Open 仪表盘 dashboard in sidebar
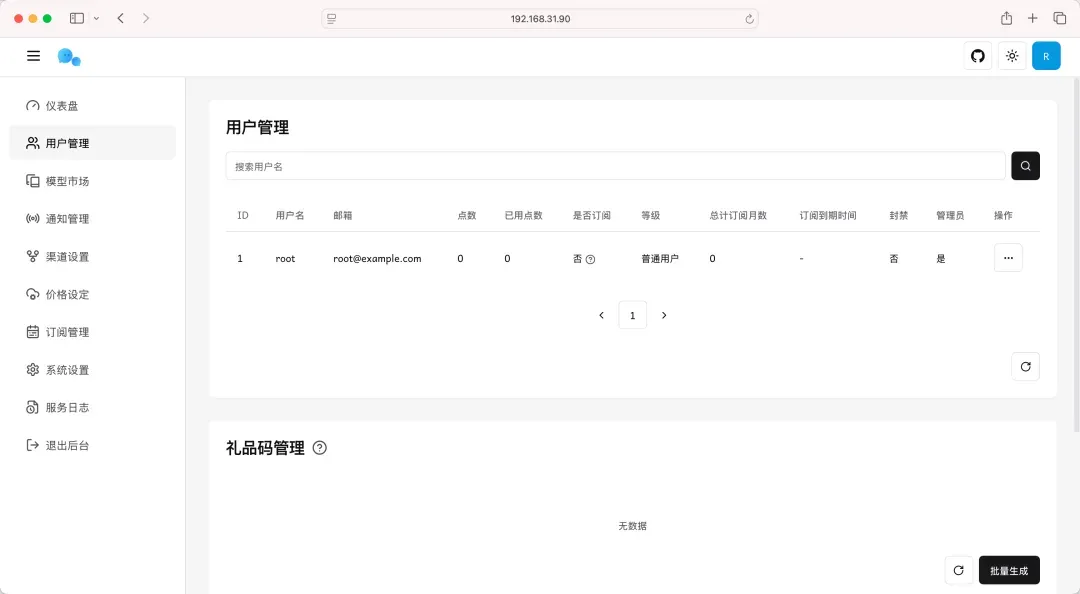 coord(92,105)
